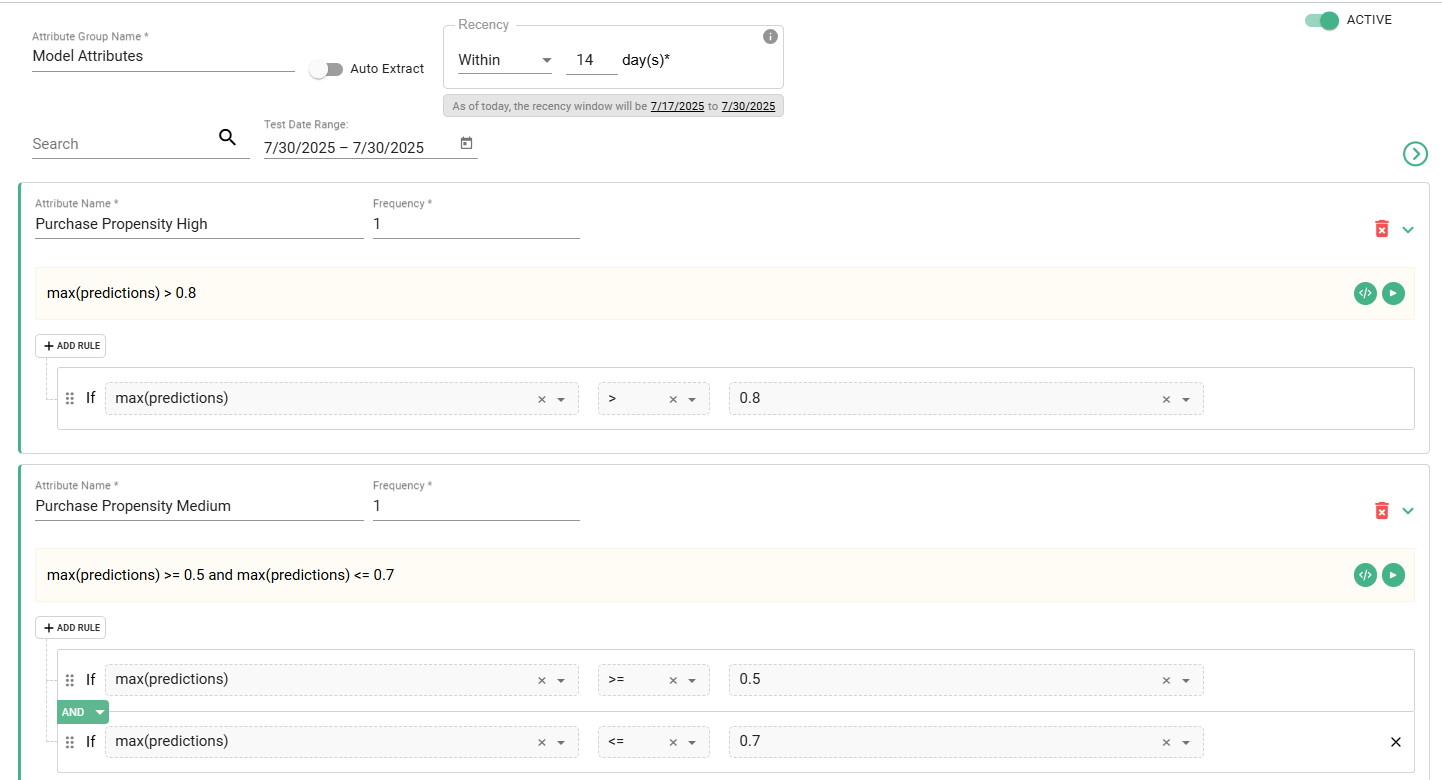Collapse the Purchase Propensity High card
The width and height of the screenshot is (1442, 780).
pyautogui.click(x=1408, y=229)
